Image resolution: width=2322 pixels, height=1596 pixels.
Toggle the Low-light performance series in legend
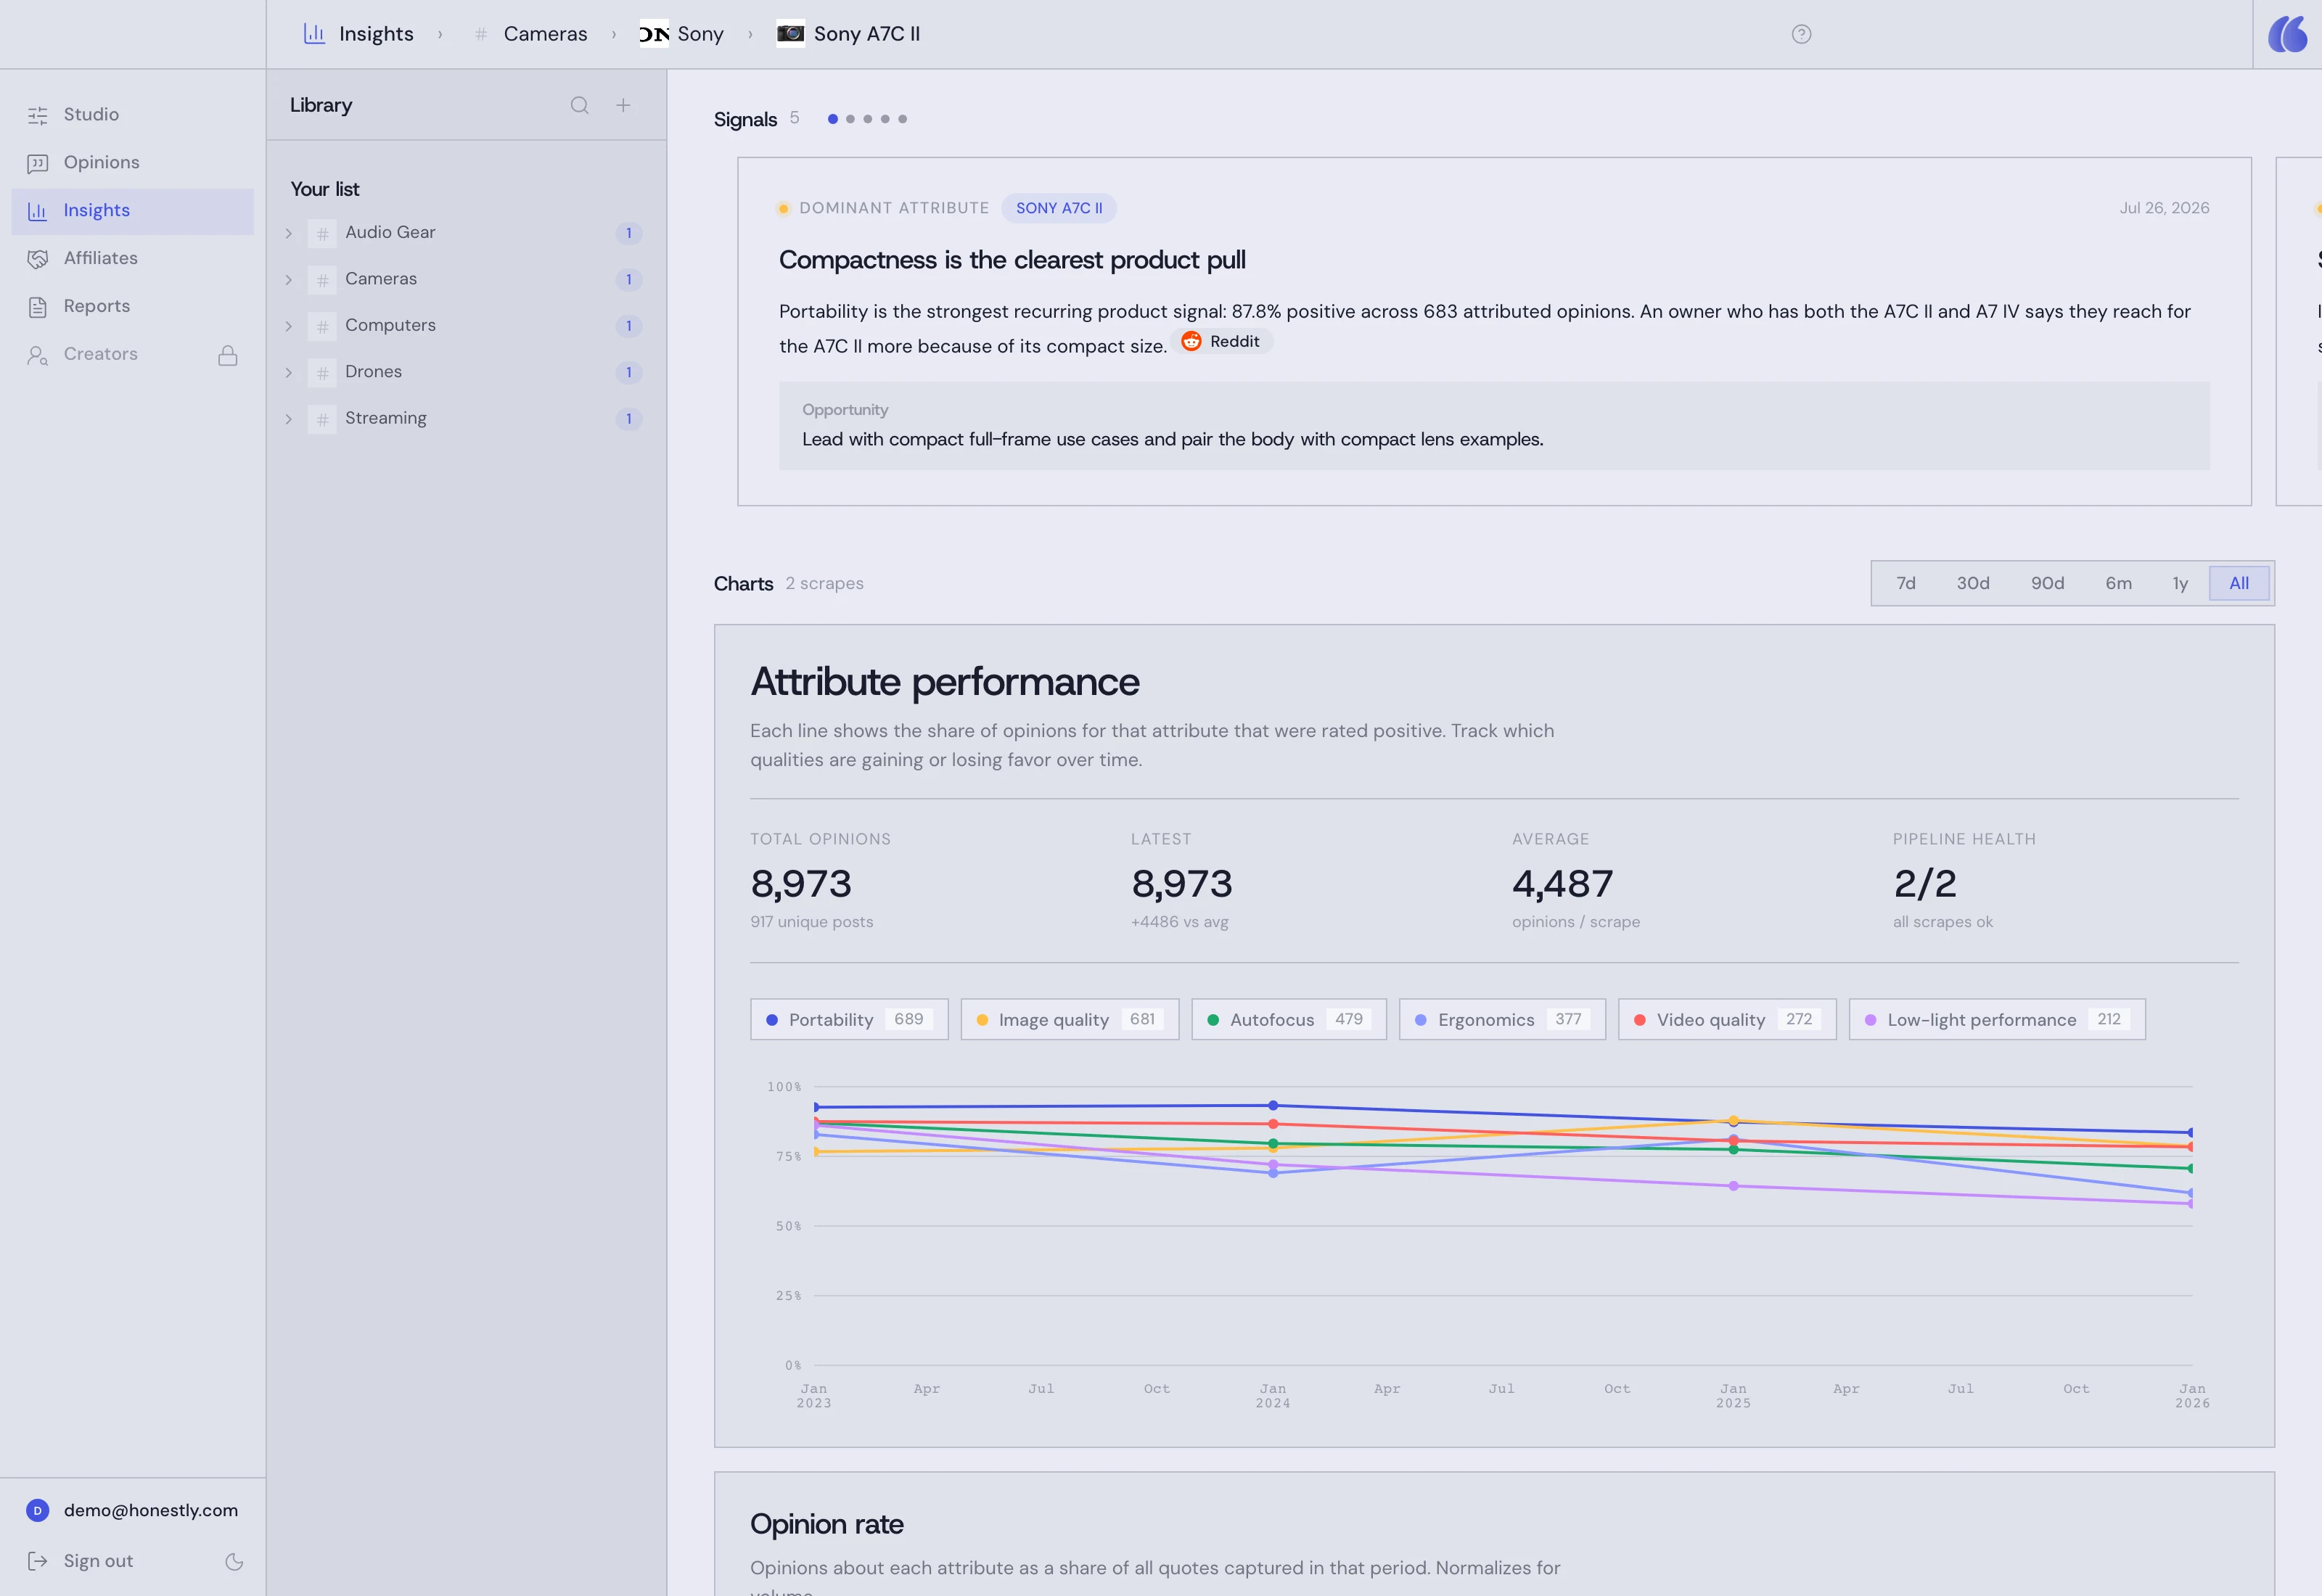pyautogui.click(x=1997, y=1020)
